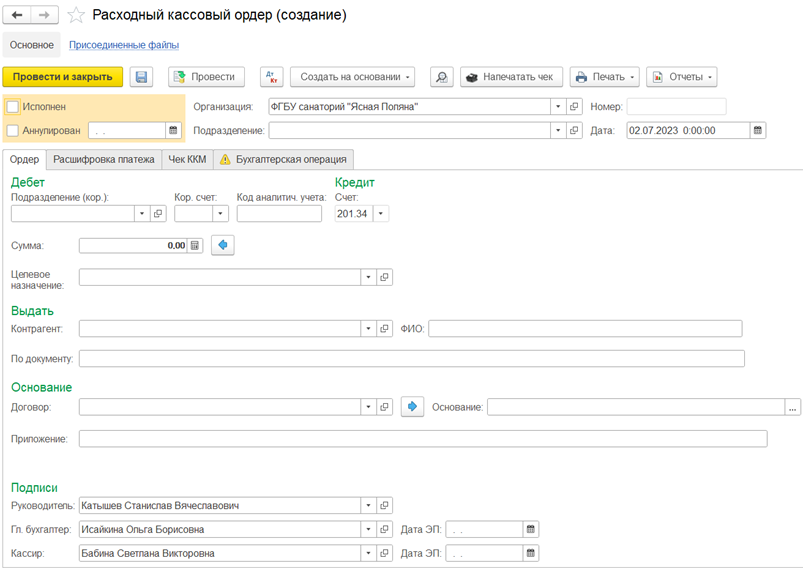Toggle the Исполнен checkbox
Screen dimensions: 803x569
click(x=13, y=107)
